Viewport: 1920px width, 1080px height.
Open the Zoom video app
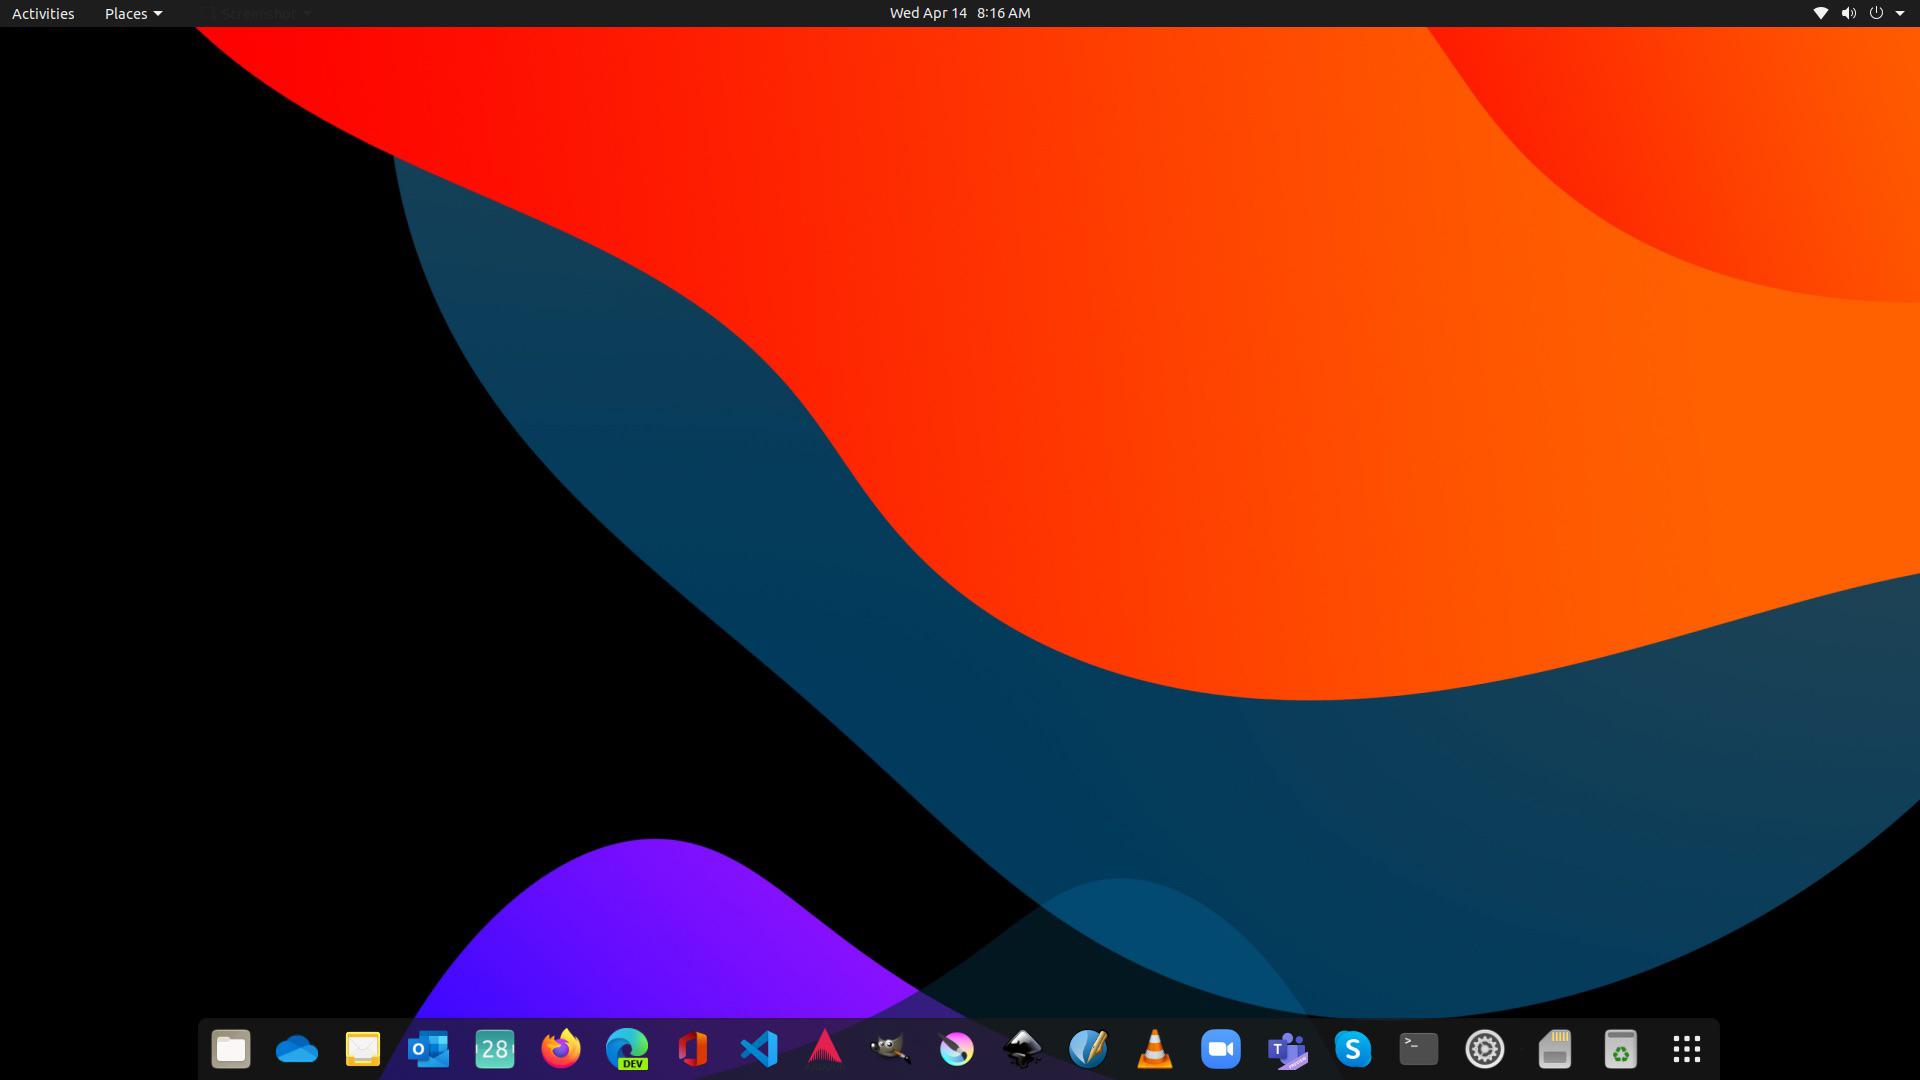(1221, 1049)
